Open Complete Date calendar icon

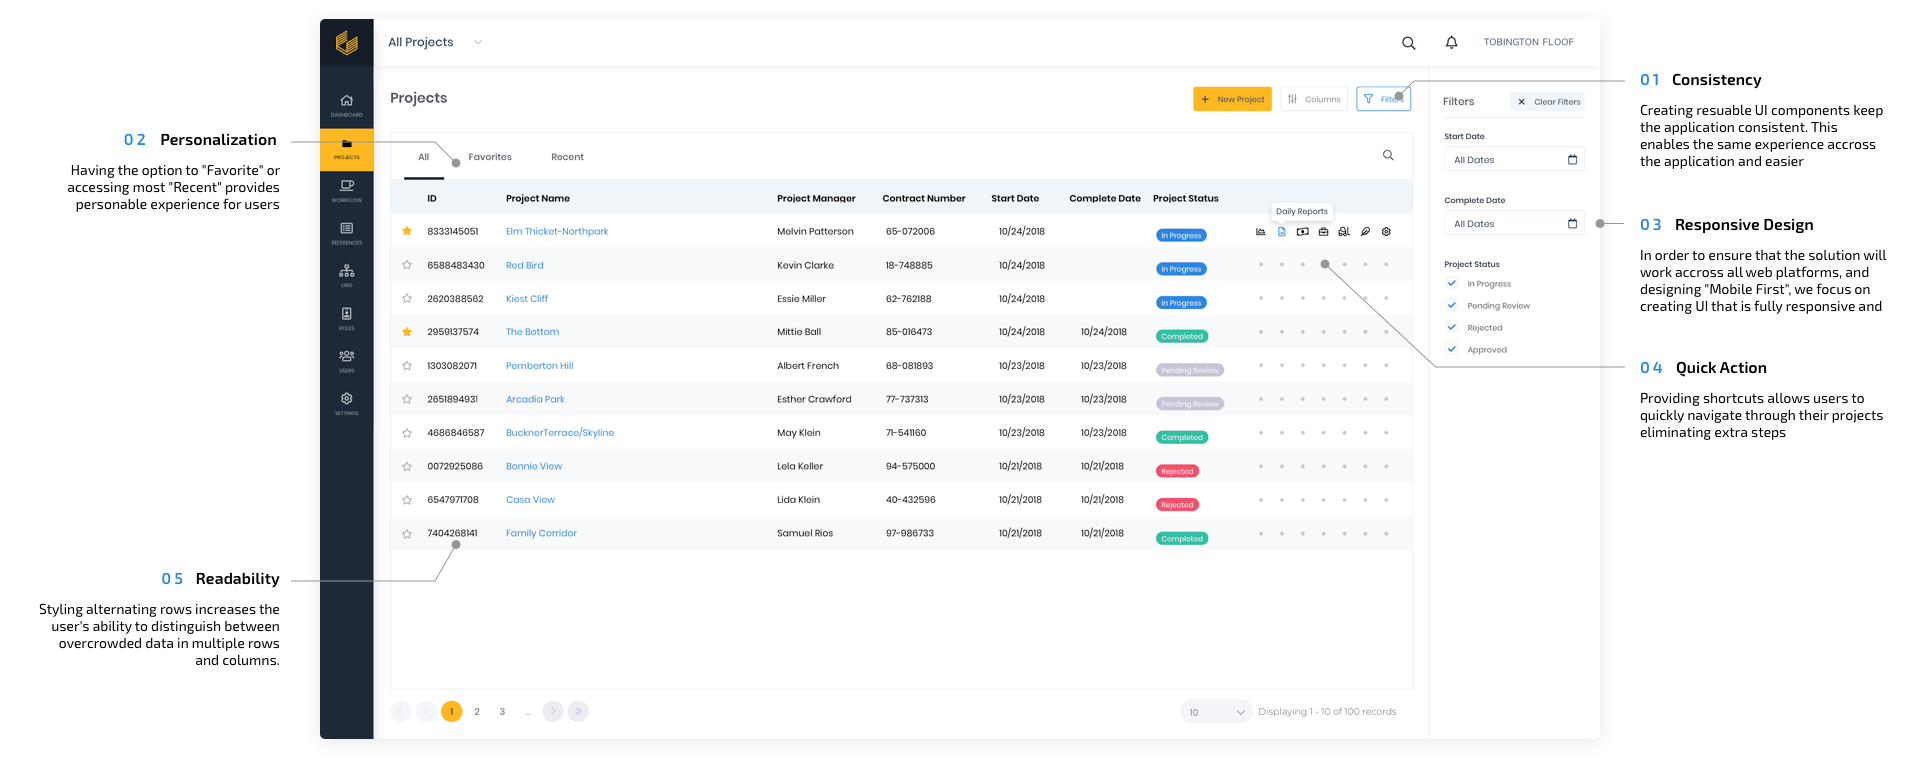pyautogui.click(x=1572, y=224)
